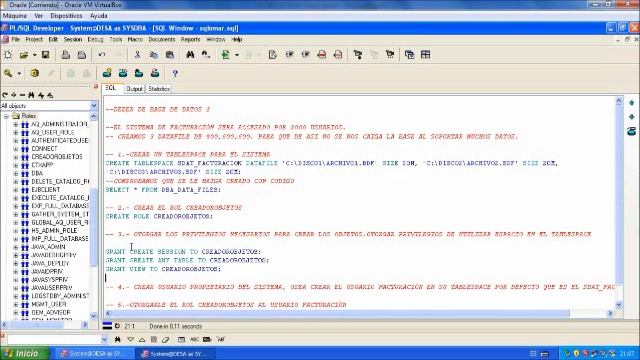Image resolution: width=640 pixels, height=360 pixels.
Task: Print the current window via the printer icon
Action: click(x=65, y=55)
